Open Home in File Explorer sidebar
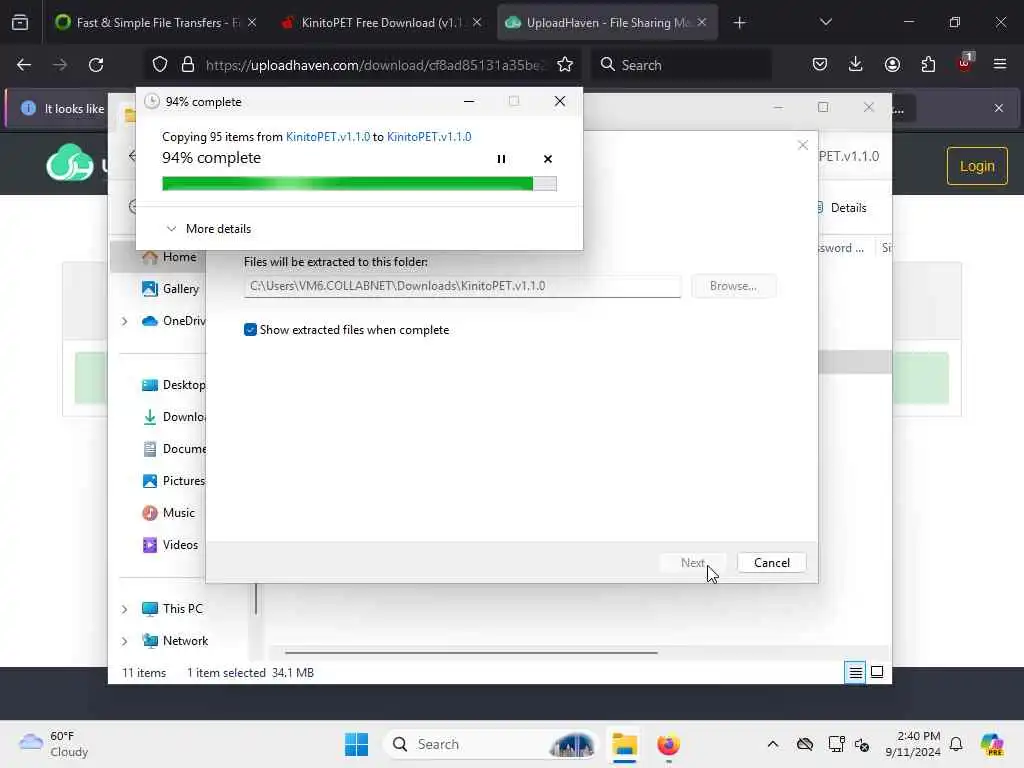Viewport: 1024px width, 768px height. 170,257
